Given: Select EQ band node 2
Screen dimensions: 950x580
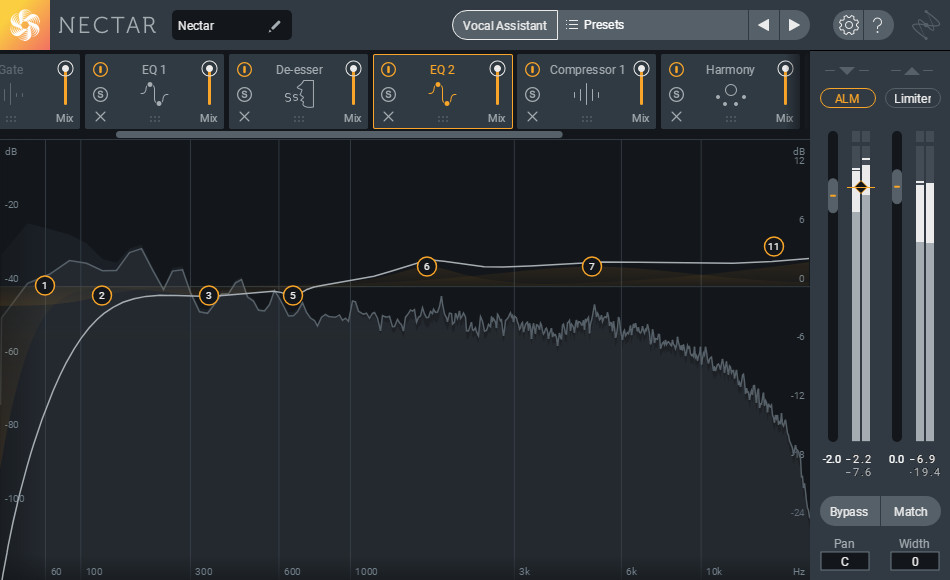Looking at the screenshot, I should (102, 296).
